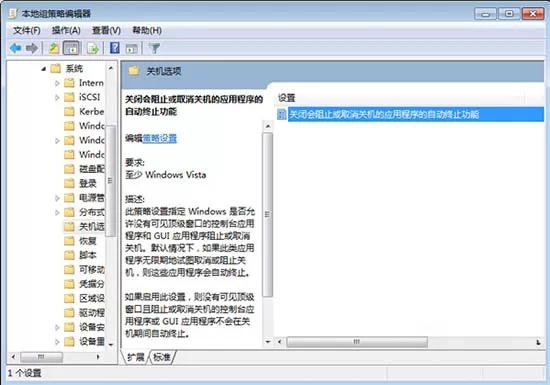This screenshot has height=385, width=550.
Task: Click the description pane scroll-up arrow
Action: click(x=268, y=126)
